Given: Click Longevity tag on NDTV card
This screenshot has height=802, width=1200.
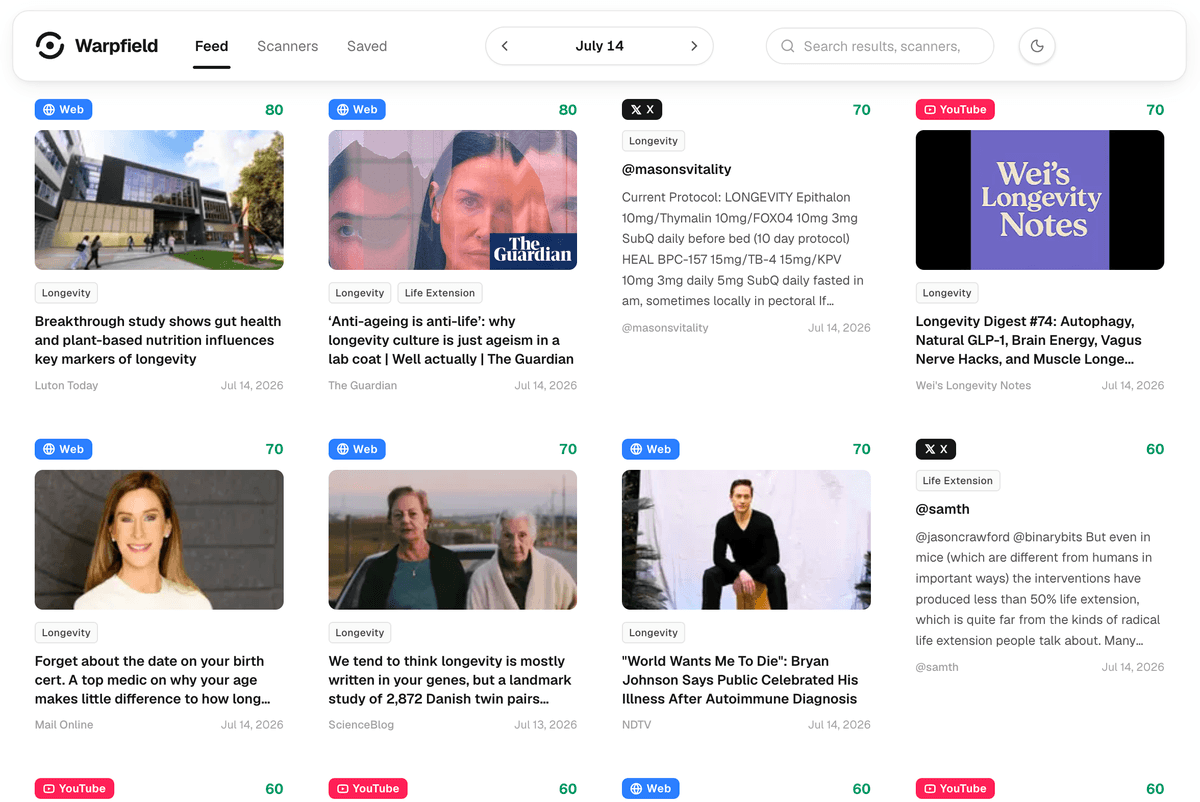Looking at the screenshot, I should click(x=653, y=633).
